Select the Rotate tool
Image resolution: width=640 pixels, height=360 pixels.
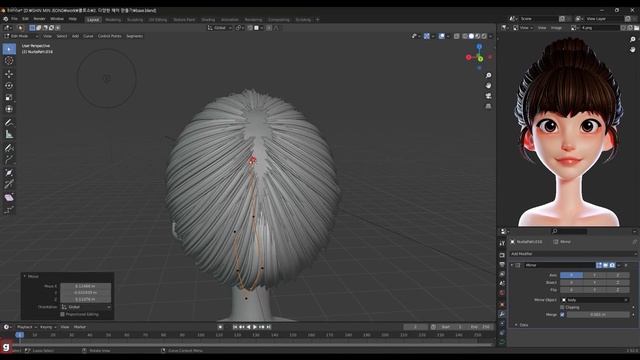(x=9, y=86)
